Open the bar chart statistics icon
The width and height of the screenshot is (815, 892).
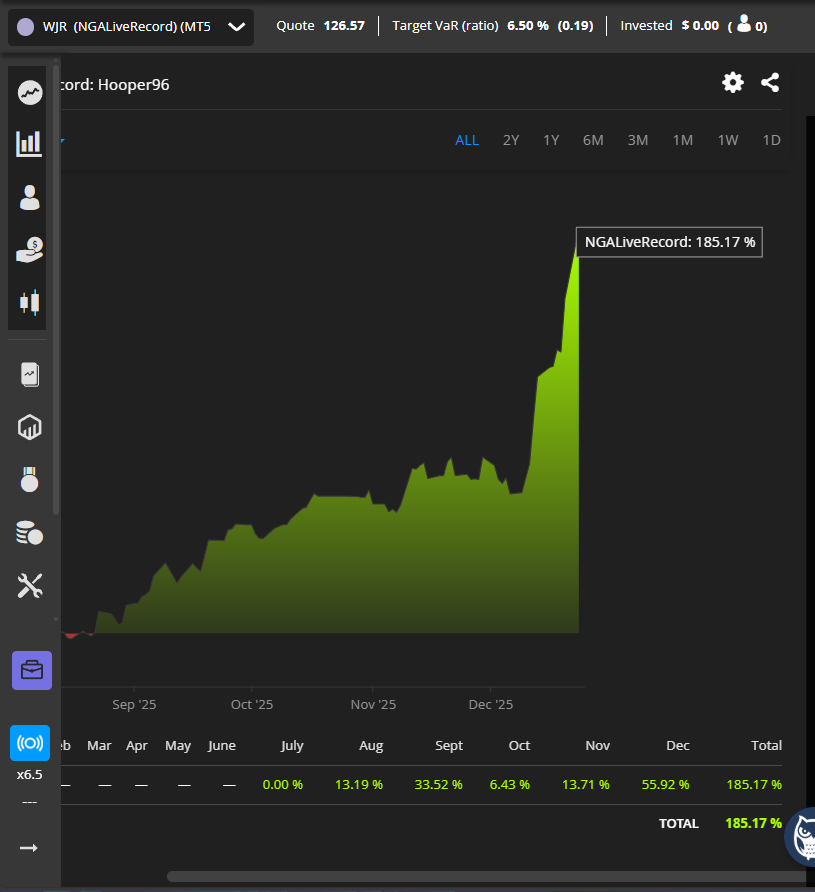tap(30, 144)
